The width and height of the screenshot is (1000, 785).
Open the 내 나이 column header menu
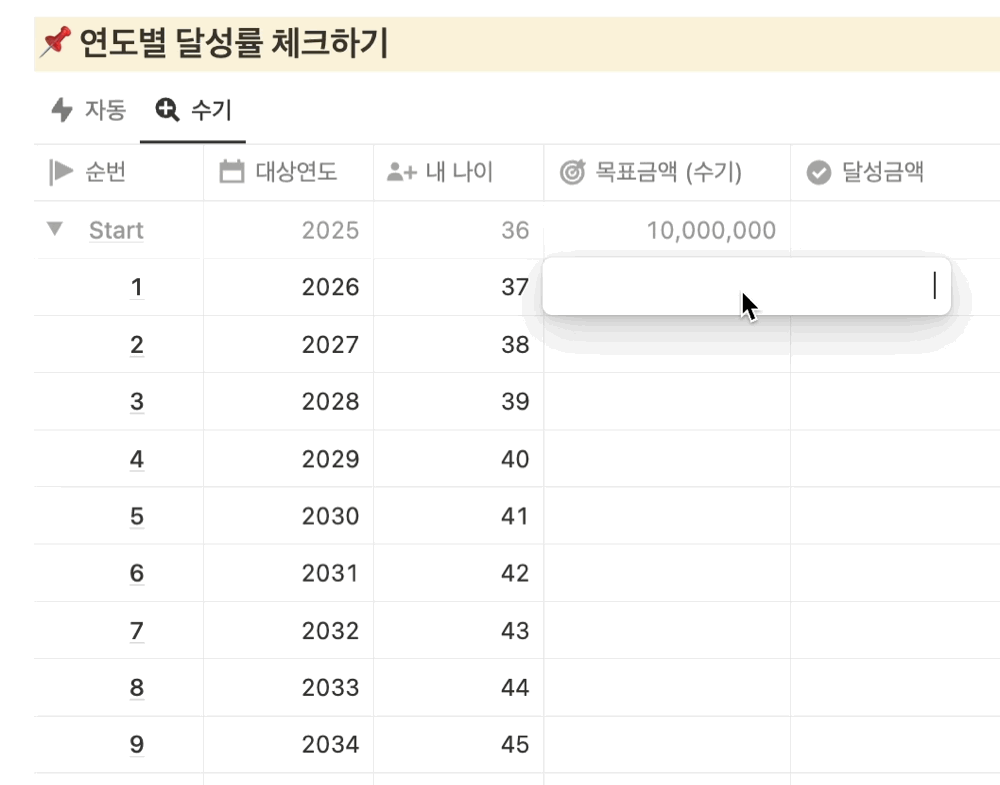(459, 172)
